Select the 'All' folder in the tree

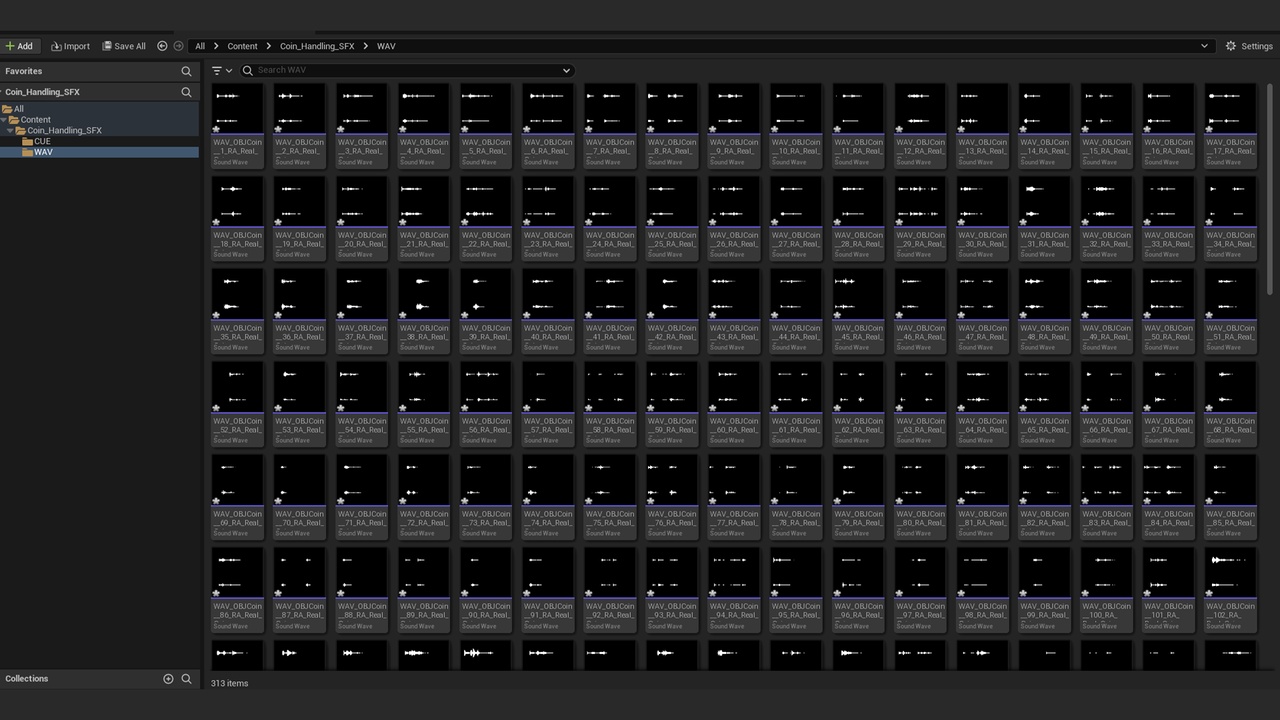click(x=19, y=109)
